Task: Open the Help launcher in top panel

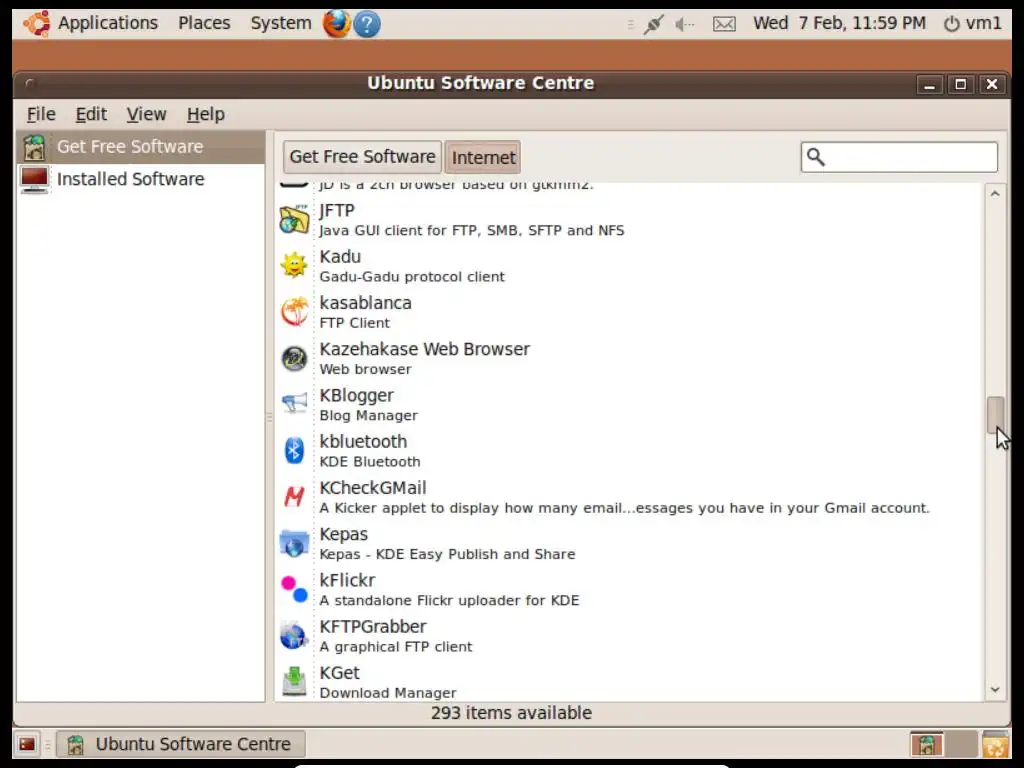Action: (367, 24)
